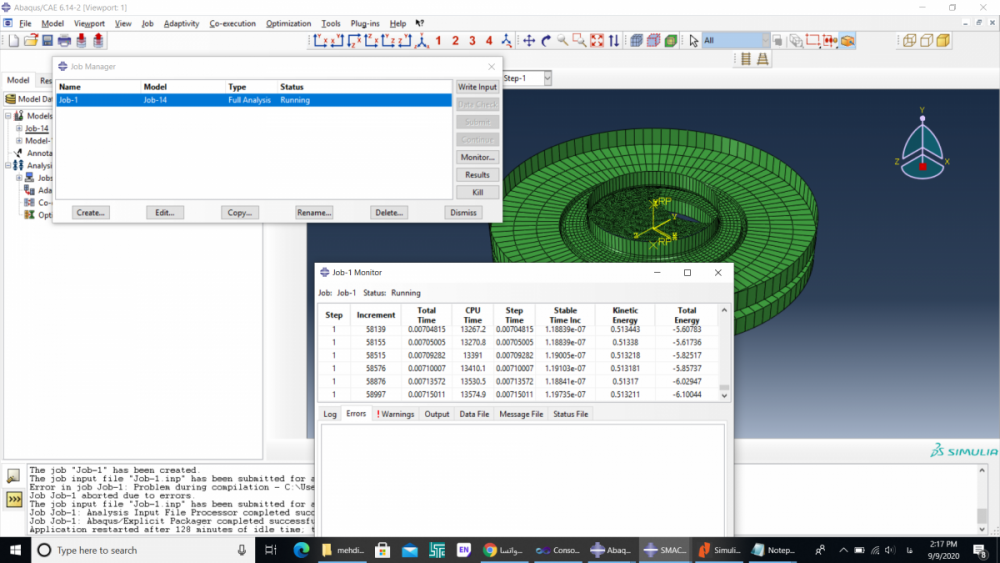Click the New model database icon
1000x563 pixels.
click(x=13, y=41)
